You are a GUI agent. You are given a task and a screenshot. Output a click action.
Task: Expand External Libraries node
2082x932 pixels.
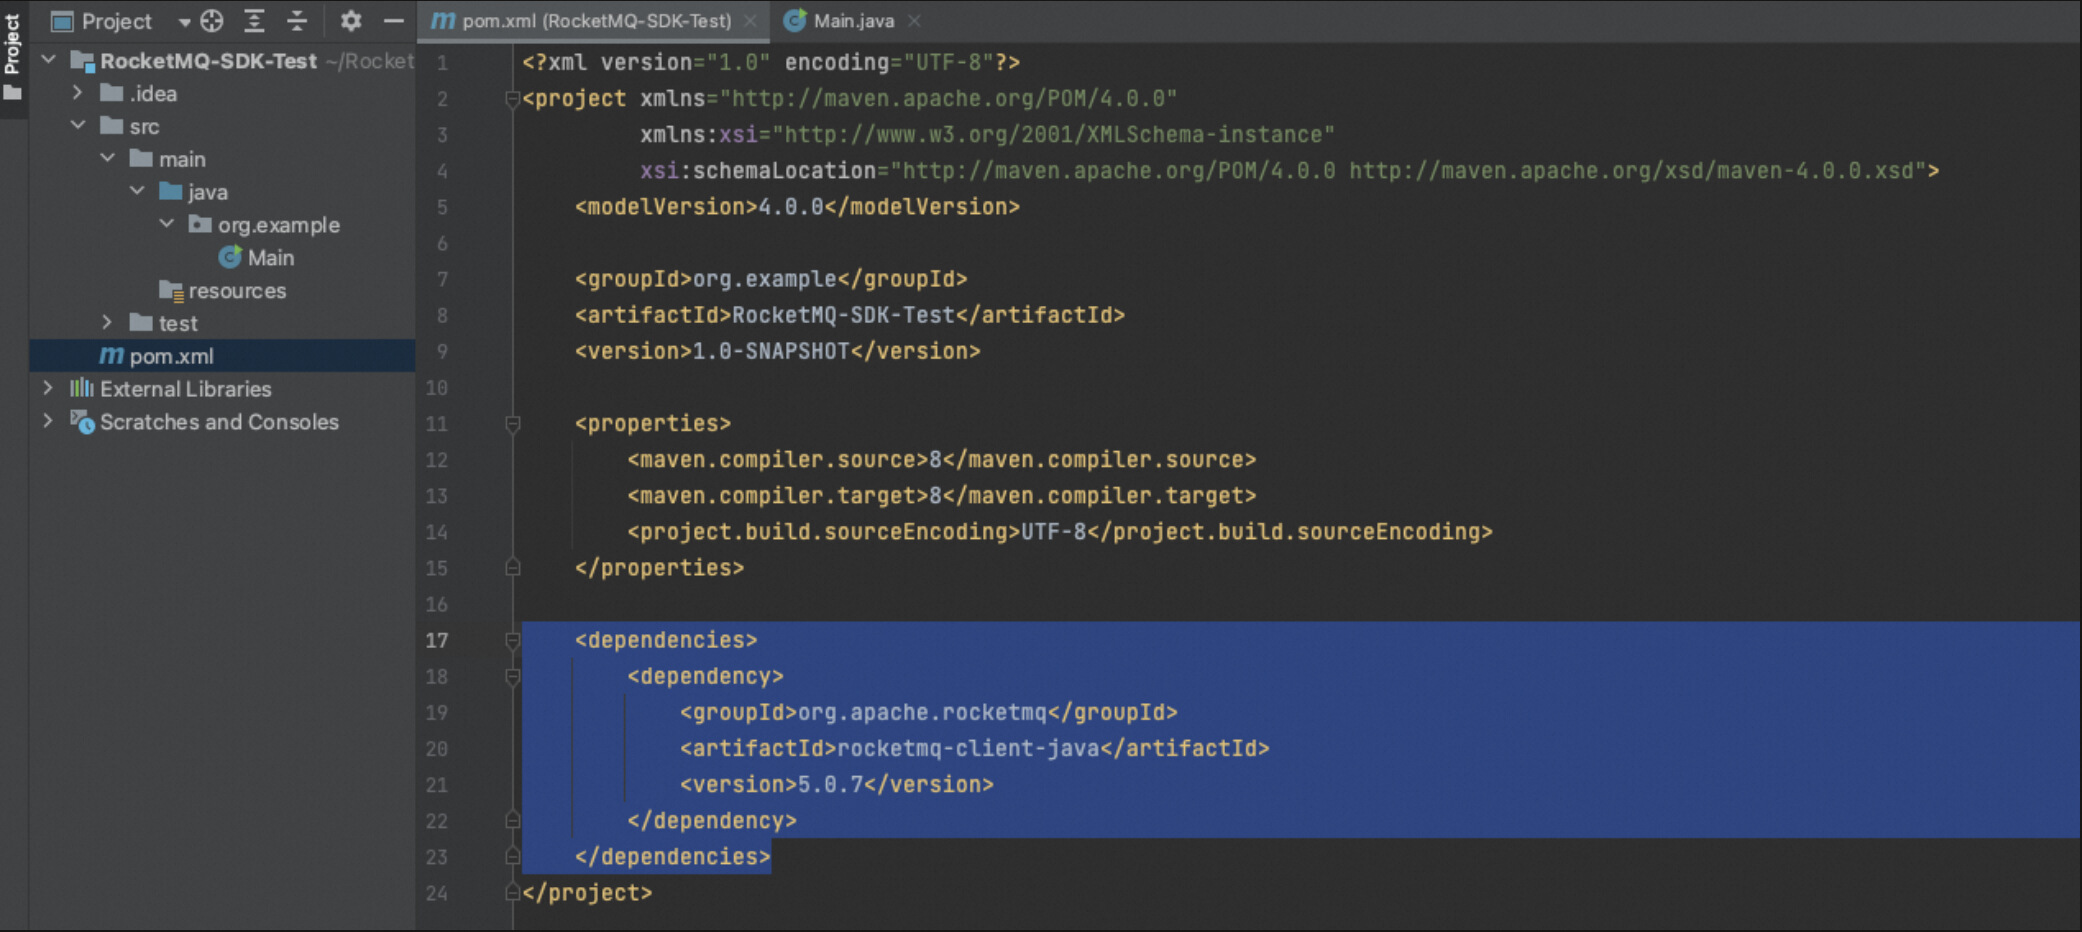click(48, 388)
